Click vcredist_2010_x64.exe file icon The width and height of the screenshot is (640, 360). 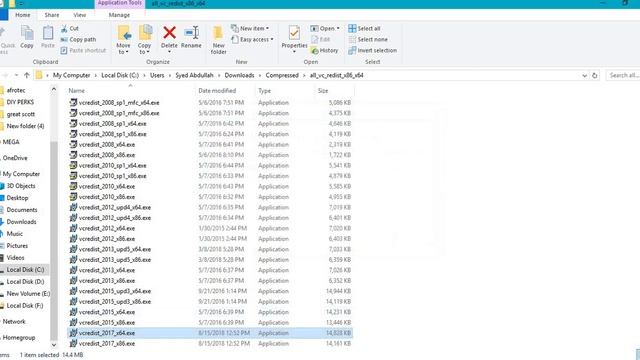click(73, 186)
